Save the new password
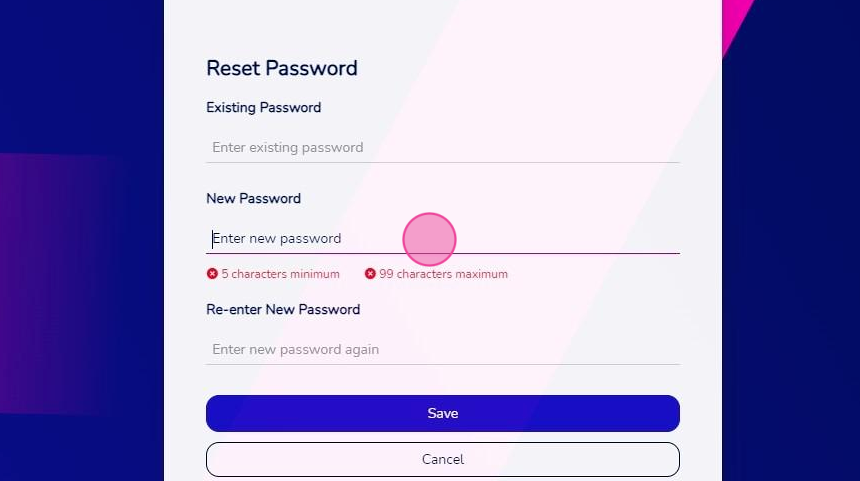Image resolution: width=860 pixels, height=481 pixels. (x=443, y=414)
